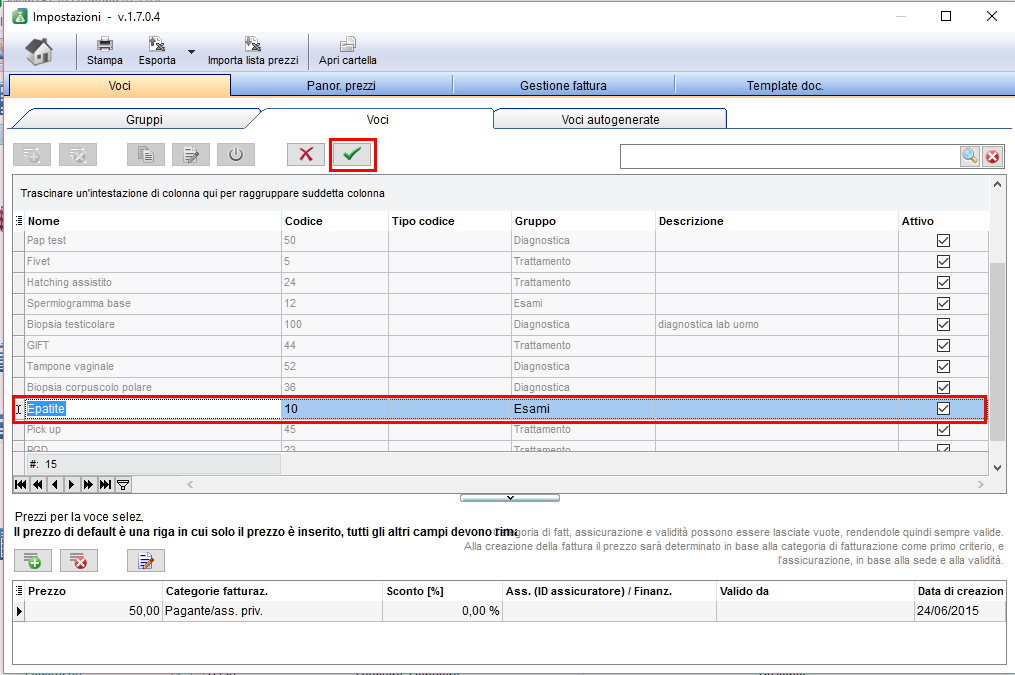Toggle Attivo checkbox for Epatite
The image size is (1015, 675).
coord(943,408)
